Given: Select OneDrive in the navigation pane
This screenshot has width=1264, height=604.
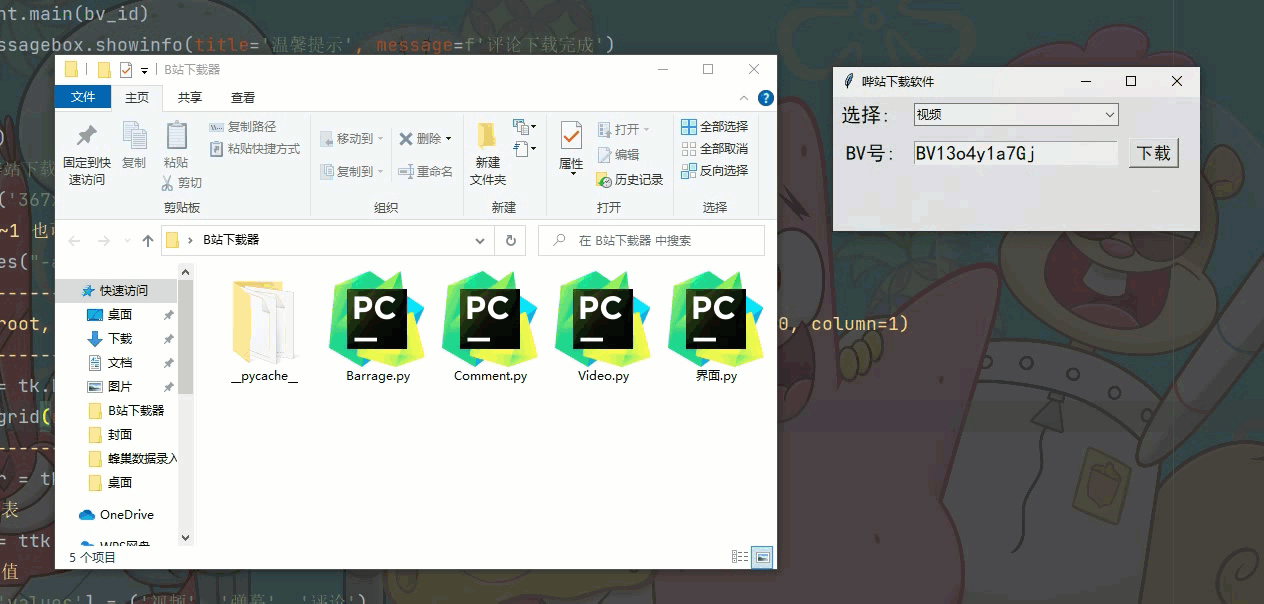Looking at the screenshot, I should (x=116, y=515).
